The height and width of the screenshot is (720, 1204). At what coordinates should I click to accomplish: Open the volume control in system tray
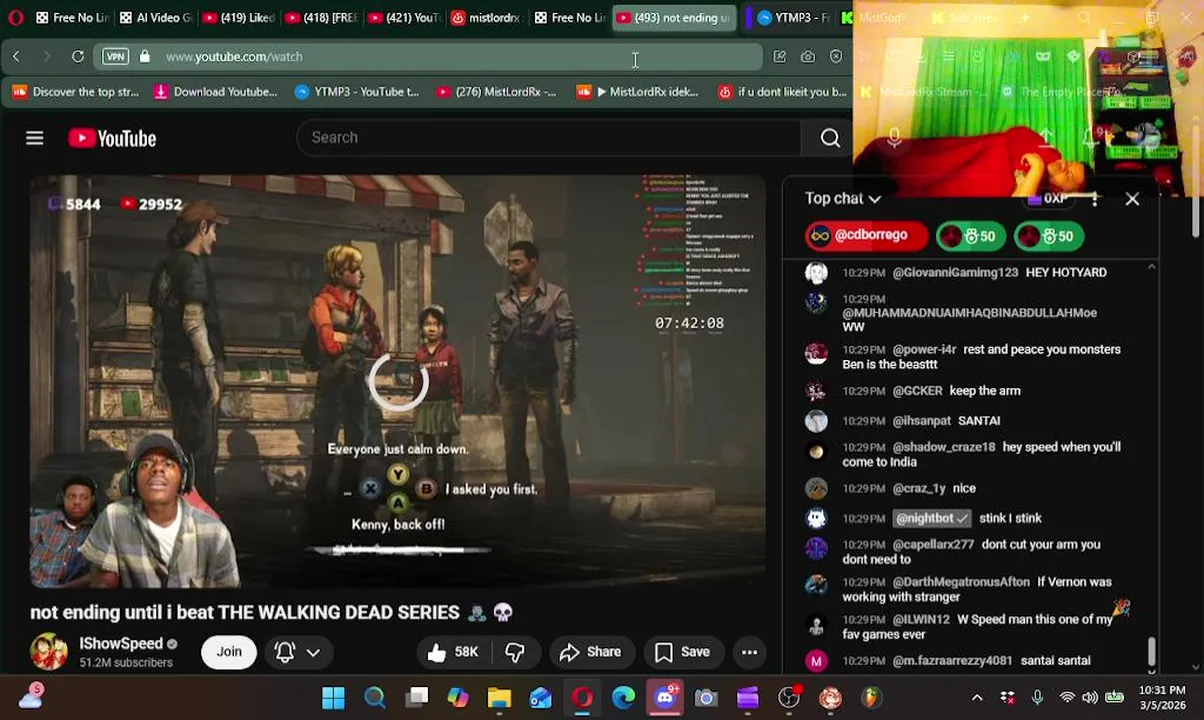1090,698
